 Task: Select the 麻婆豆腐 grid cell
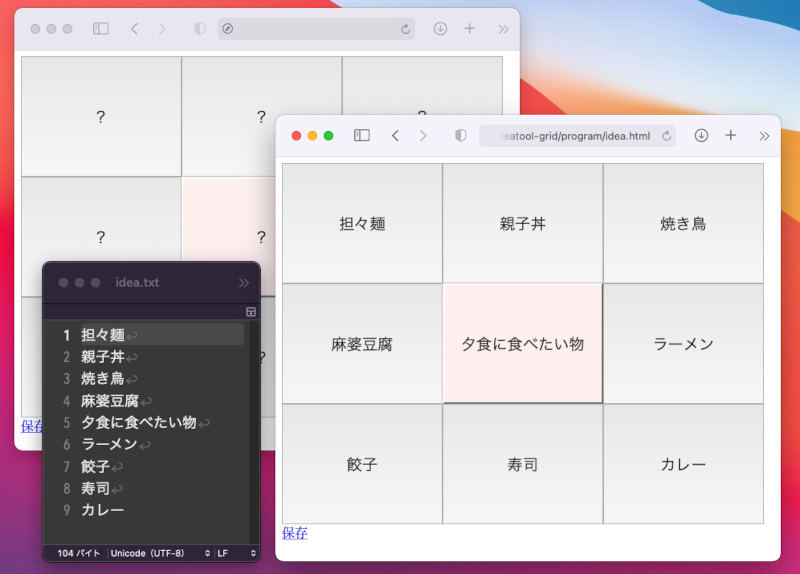(x=362, y=344)
